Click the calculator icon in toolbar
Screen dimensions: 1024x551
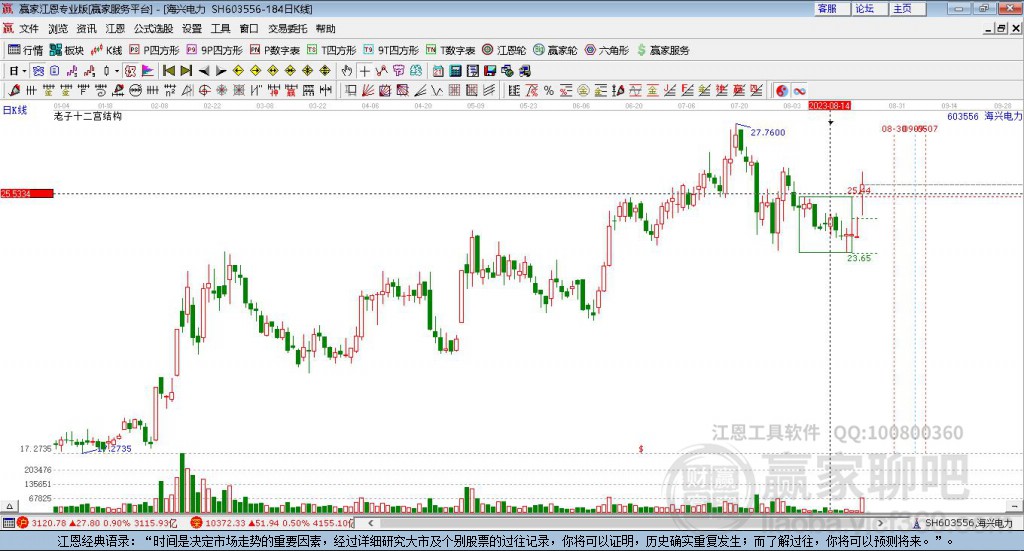click(x=455, y=71)
